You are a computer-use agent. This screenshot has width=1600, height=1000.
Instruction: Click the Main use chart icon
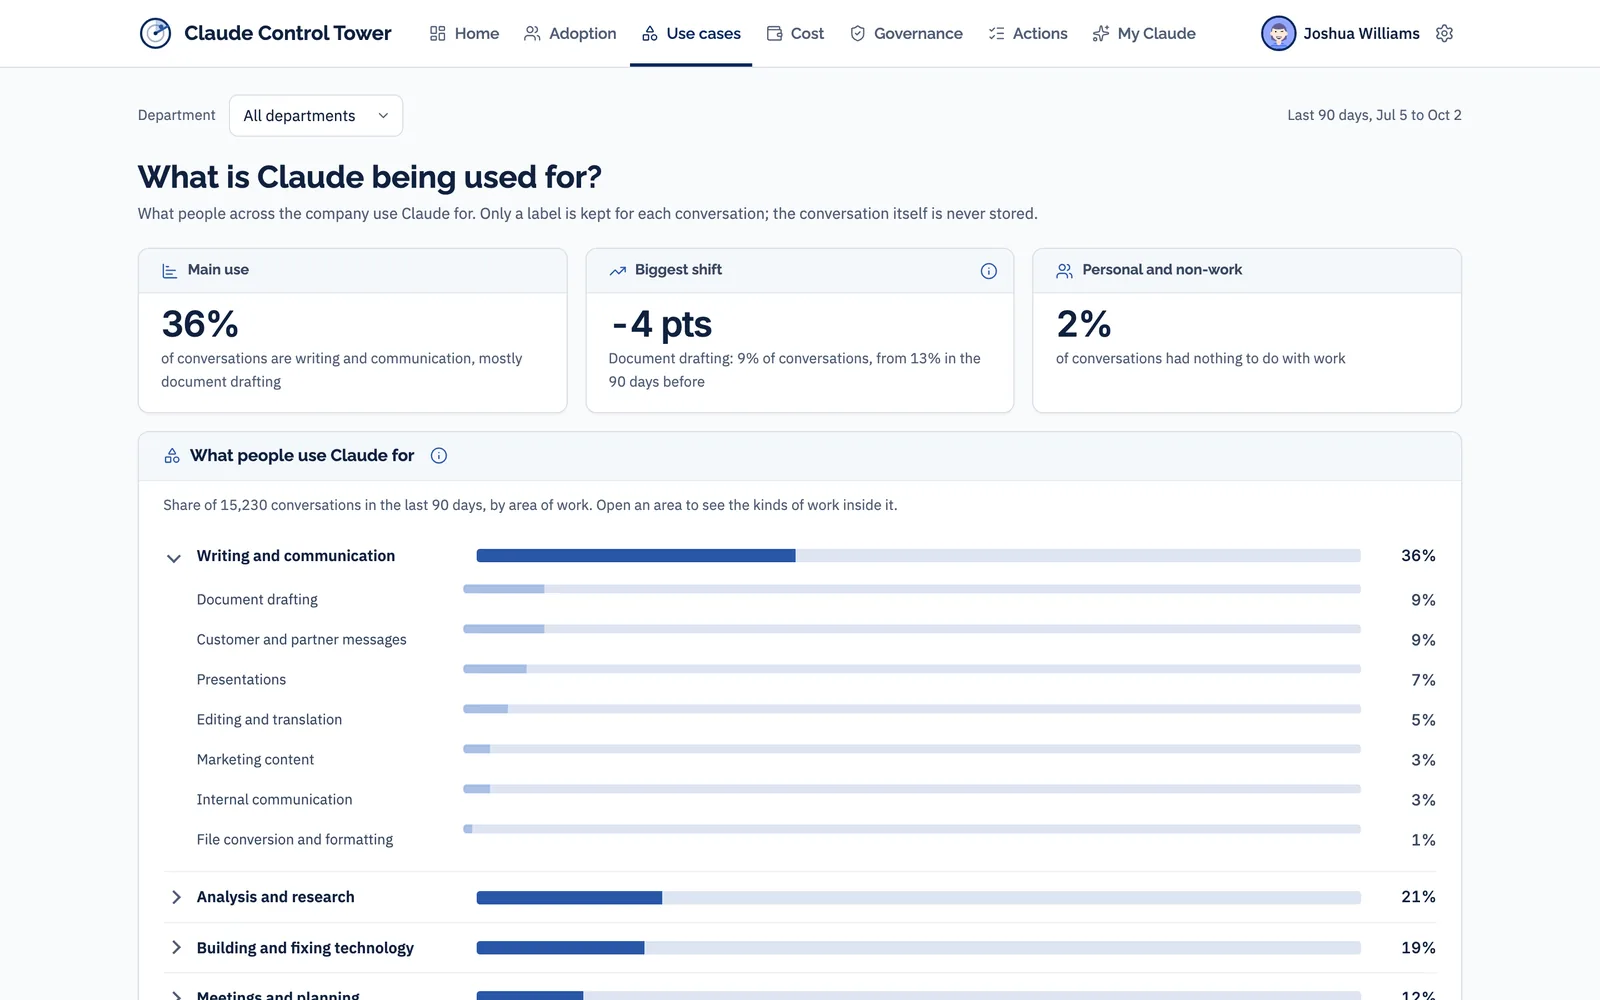click(x=170, y=271)
